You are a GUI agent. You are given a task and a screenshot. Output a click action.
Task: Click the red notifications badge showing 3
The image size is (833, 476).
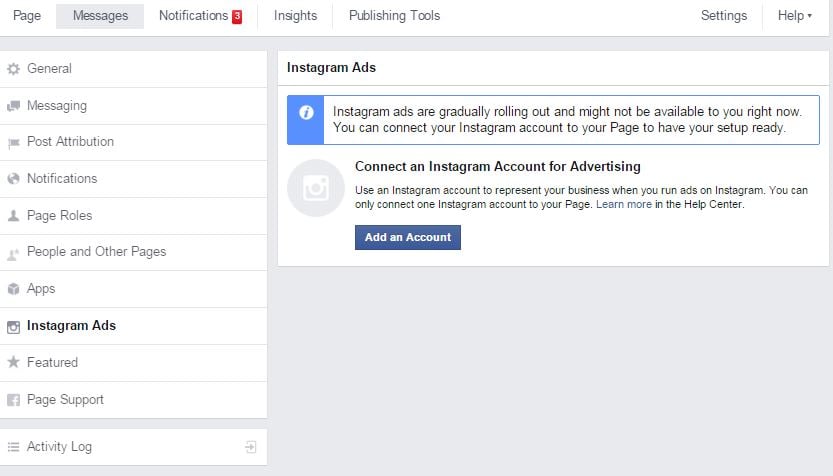pos(237,16)
